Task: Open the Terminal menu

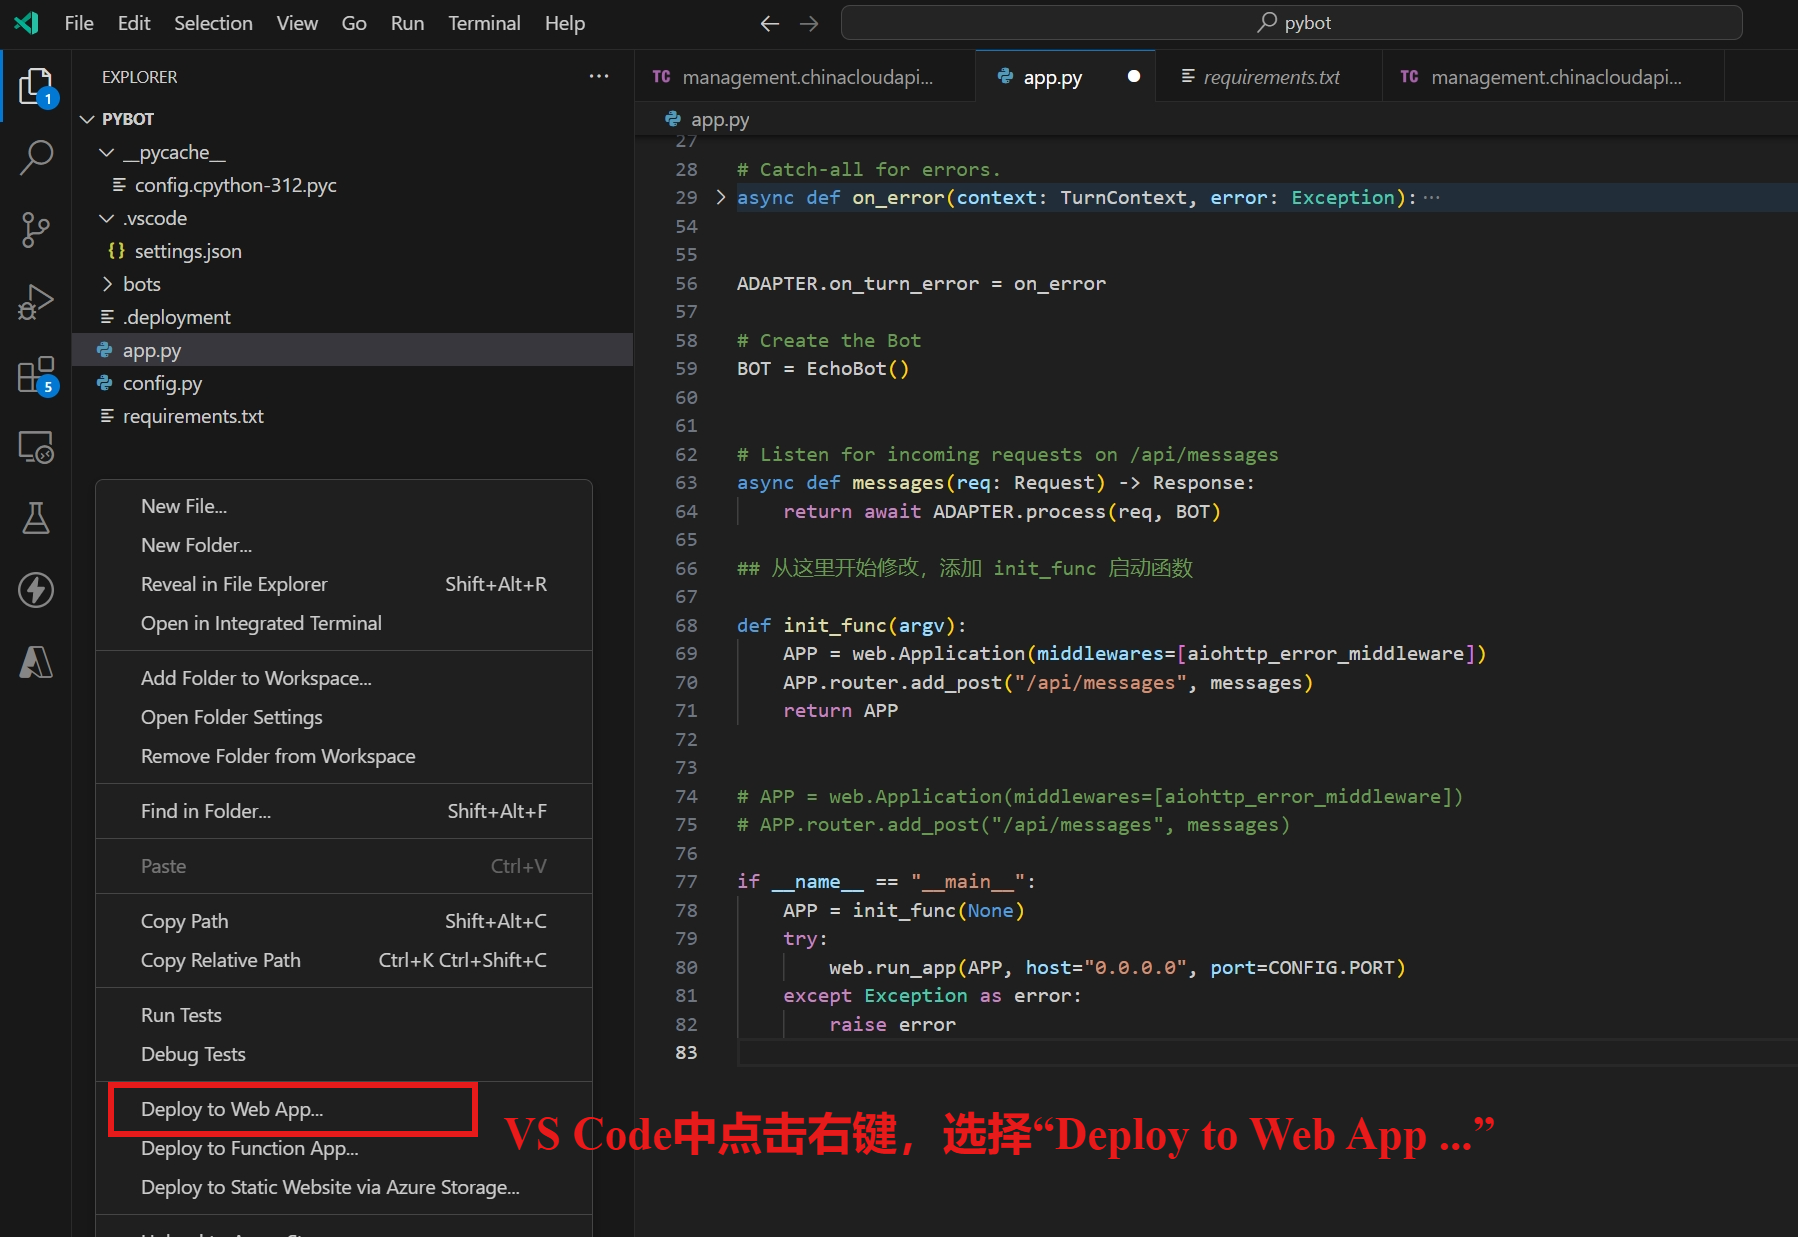Action: [484, 22]
